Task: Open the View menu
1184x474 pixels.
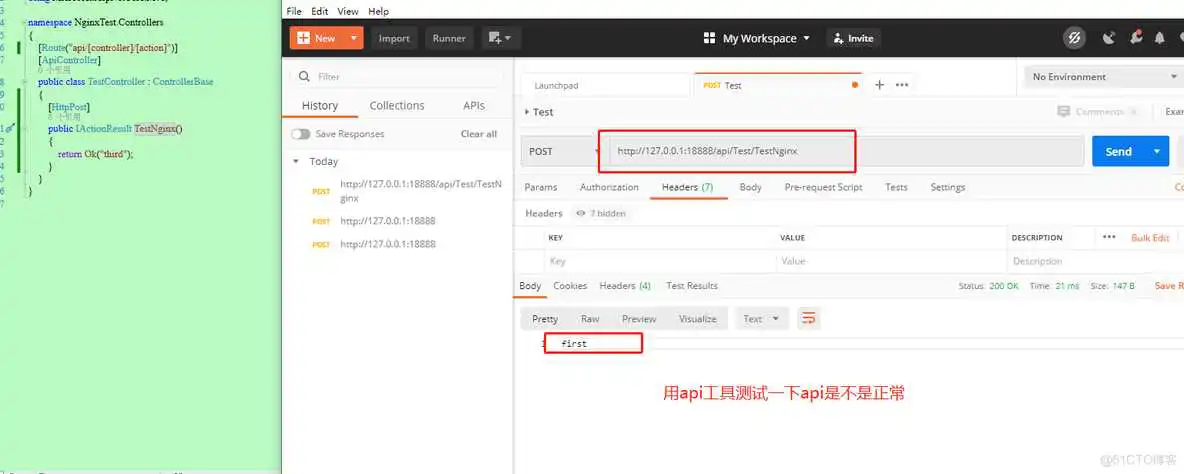Action: 348,11
